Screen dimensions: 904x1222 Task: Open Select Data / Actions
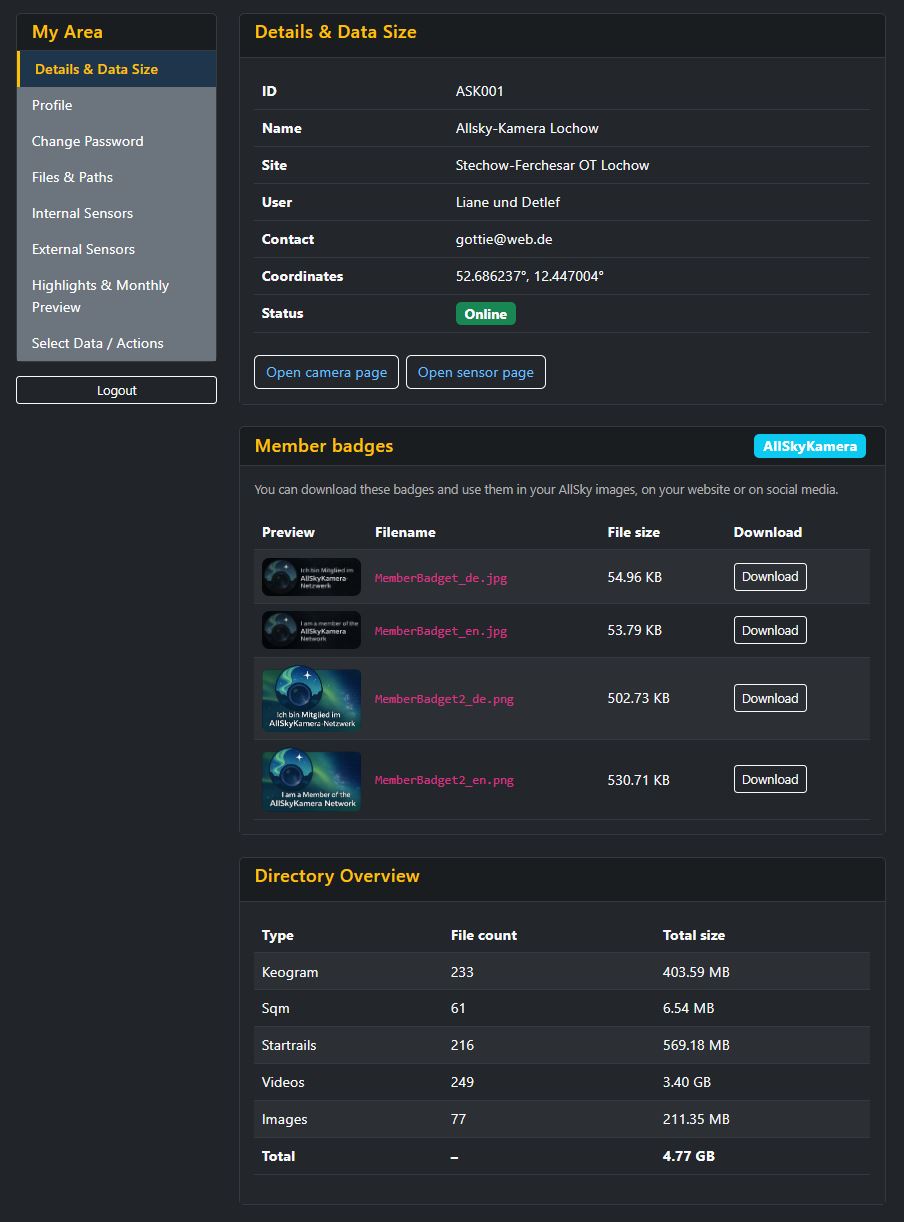pos(97,343)
